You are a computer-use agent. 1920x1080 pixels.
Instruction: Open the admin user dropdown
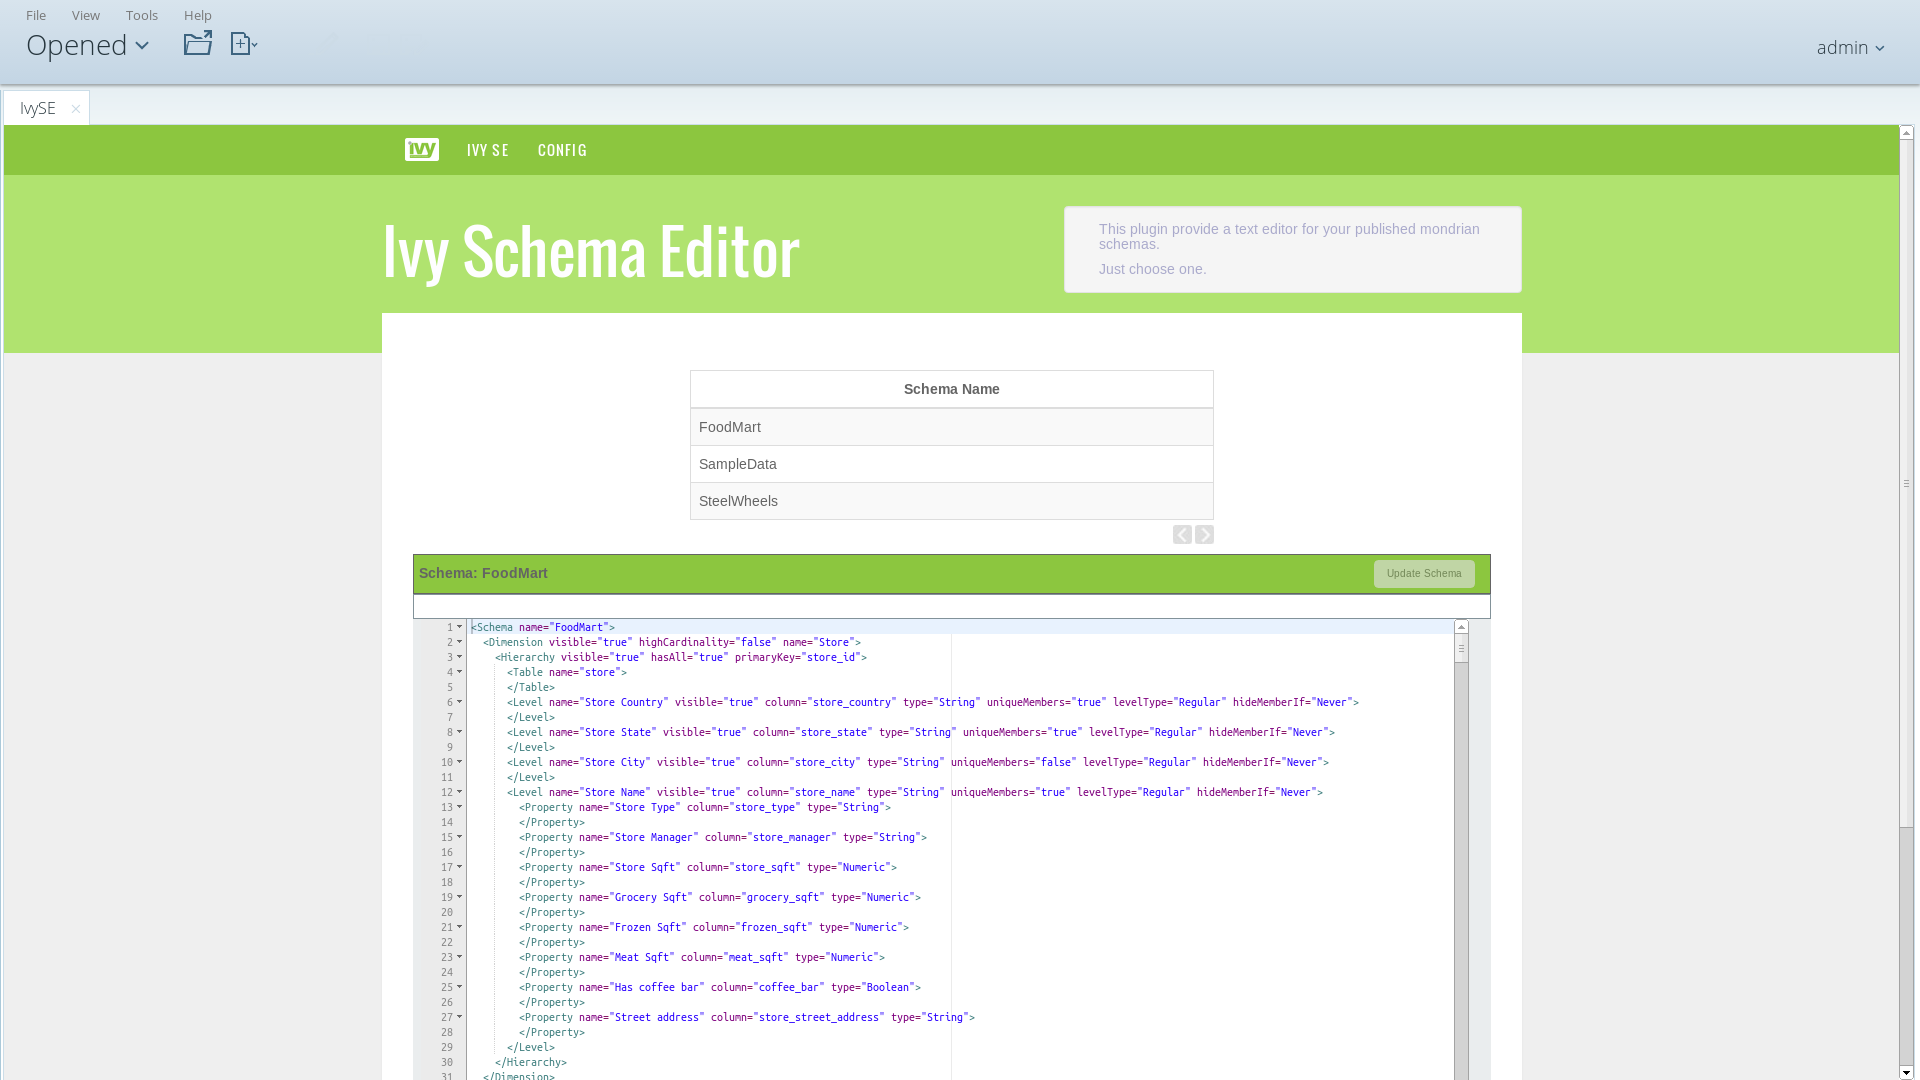[1850, 47]
